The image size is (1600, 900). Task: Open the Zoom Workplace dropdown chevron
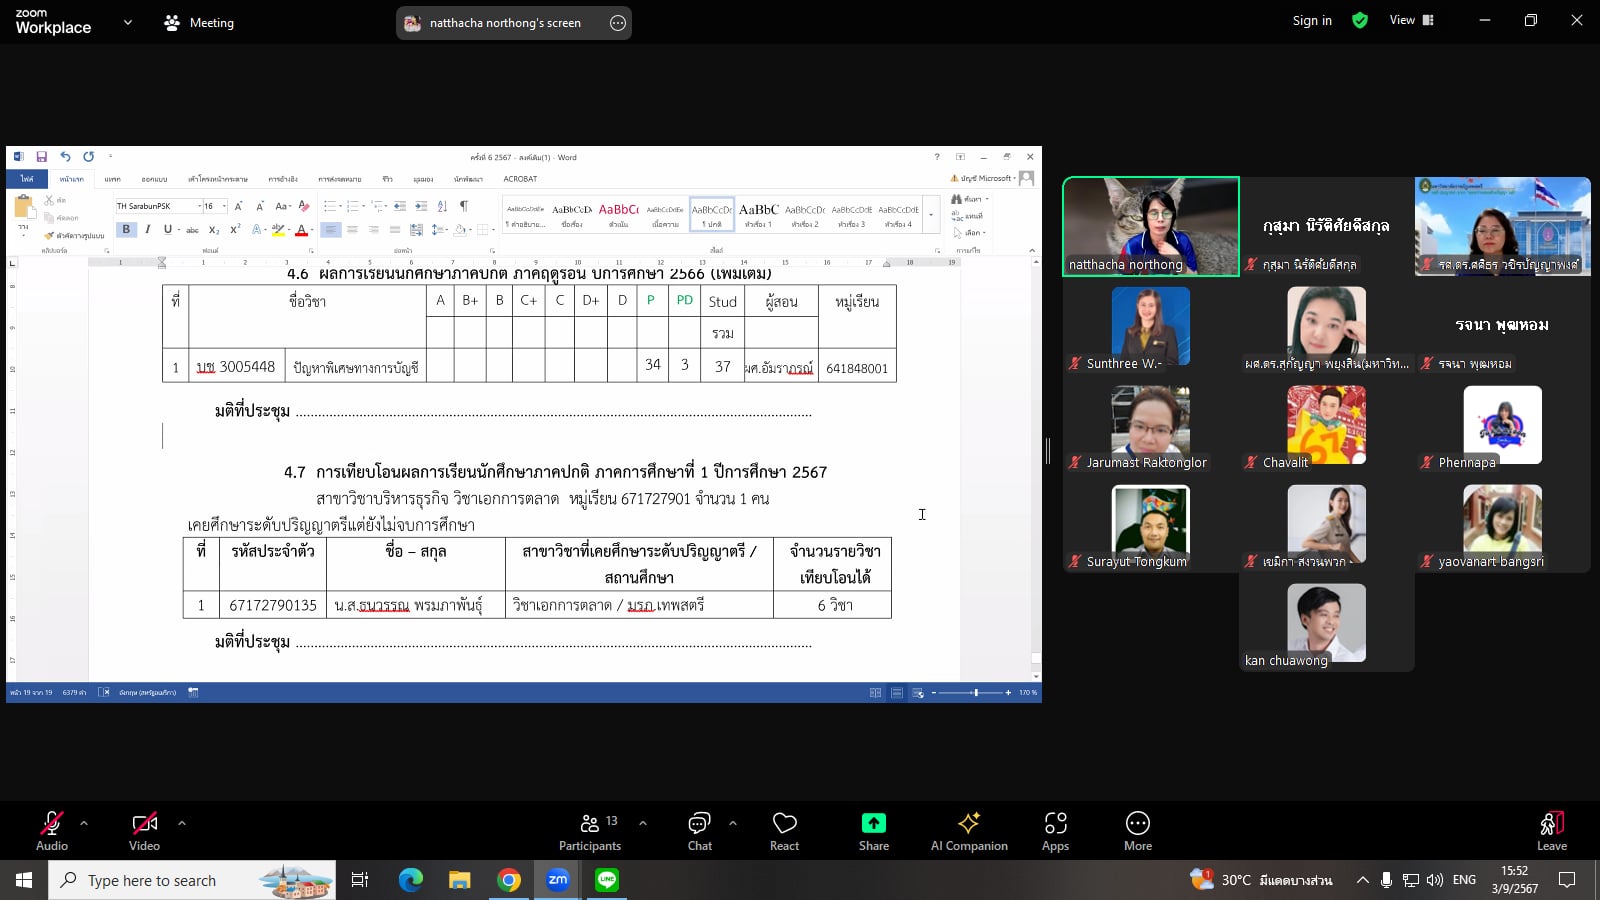(x=127, y=22)
